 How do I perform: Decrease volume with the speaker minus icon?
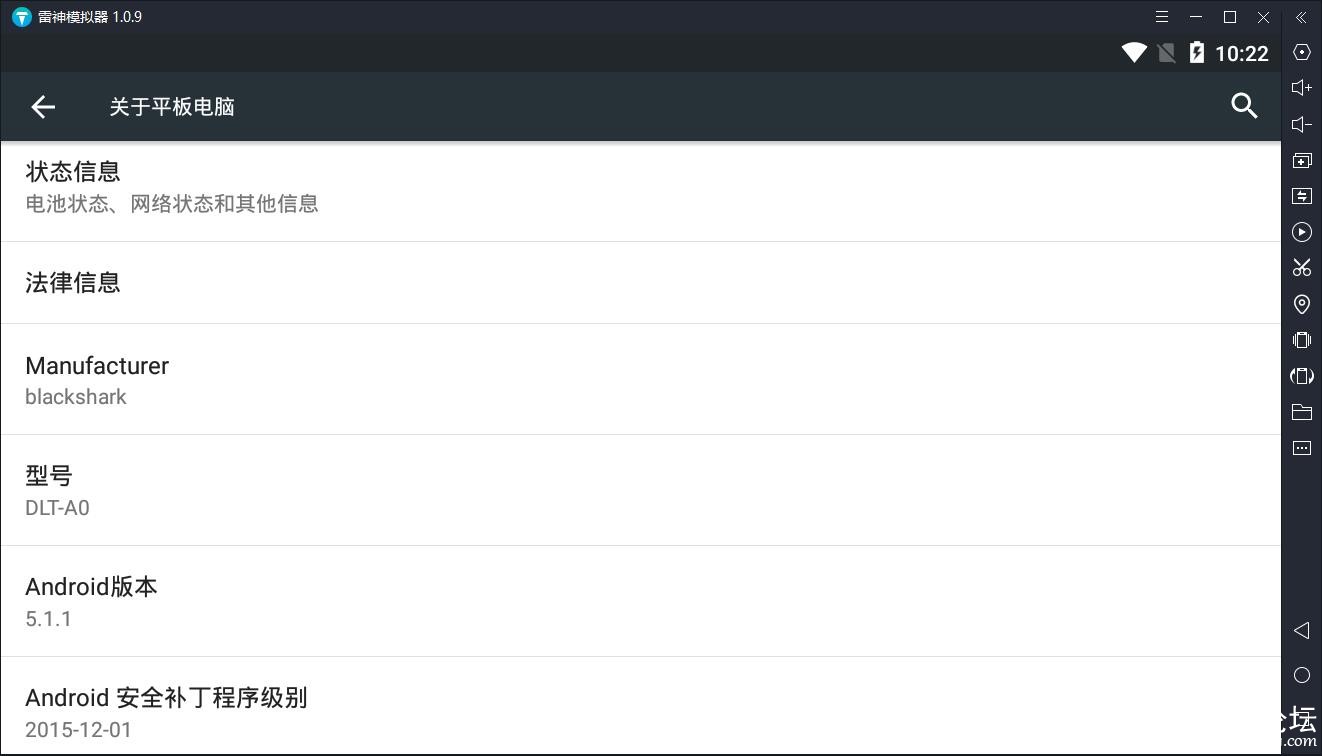coord(1301,124)
